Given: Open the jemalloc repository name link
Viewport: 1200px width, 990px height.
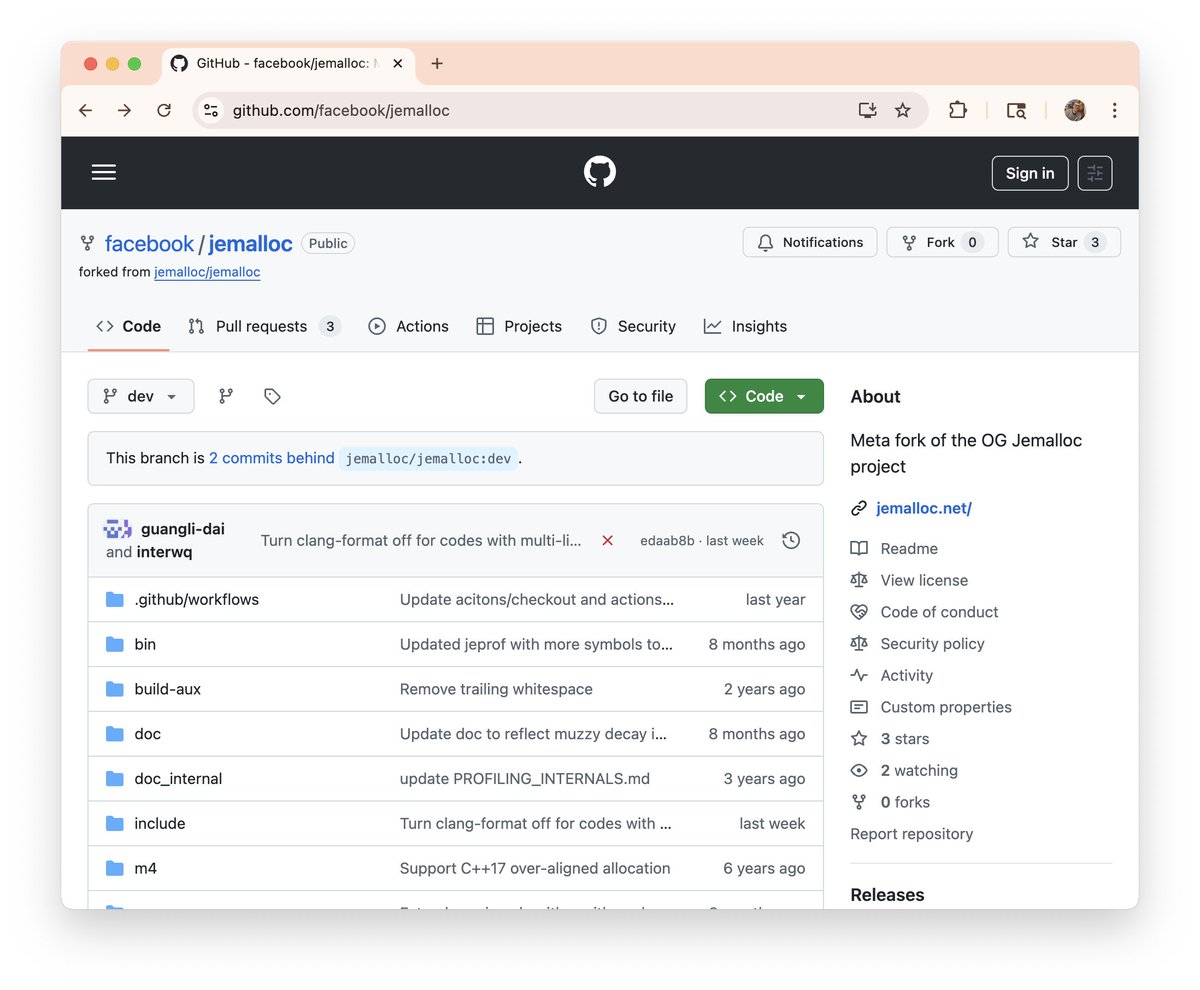Looking at the screenshot, I should [251, 243].
